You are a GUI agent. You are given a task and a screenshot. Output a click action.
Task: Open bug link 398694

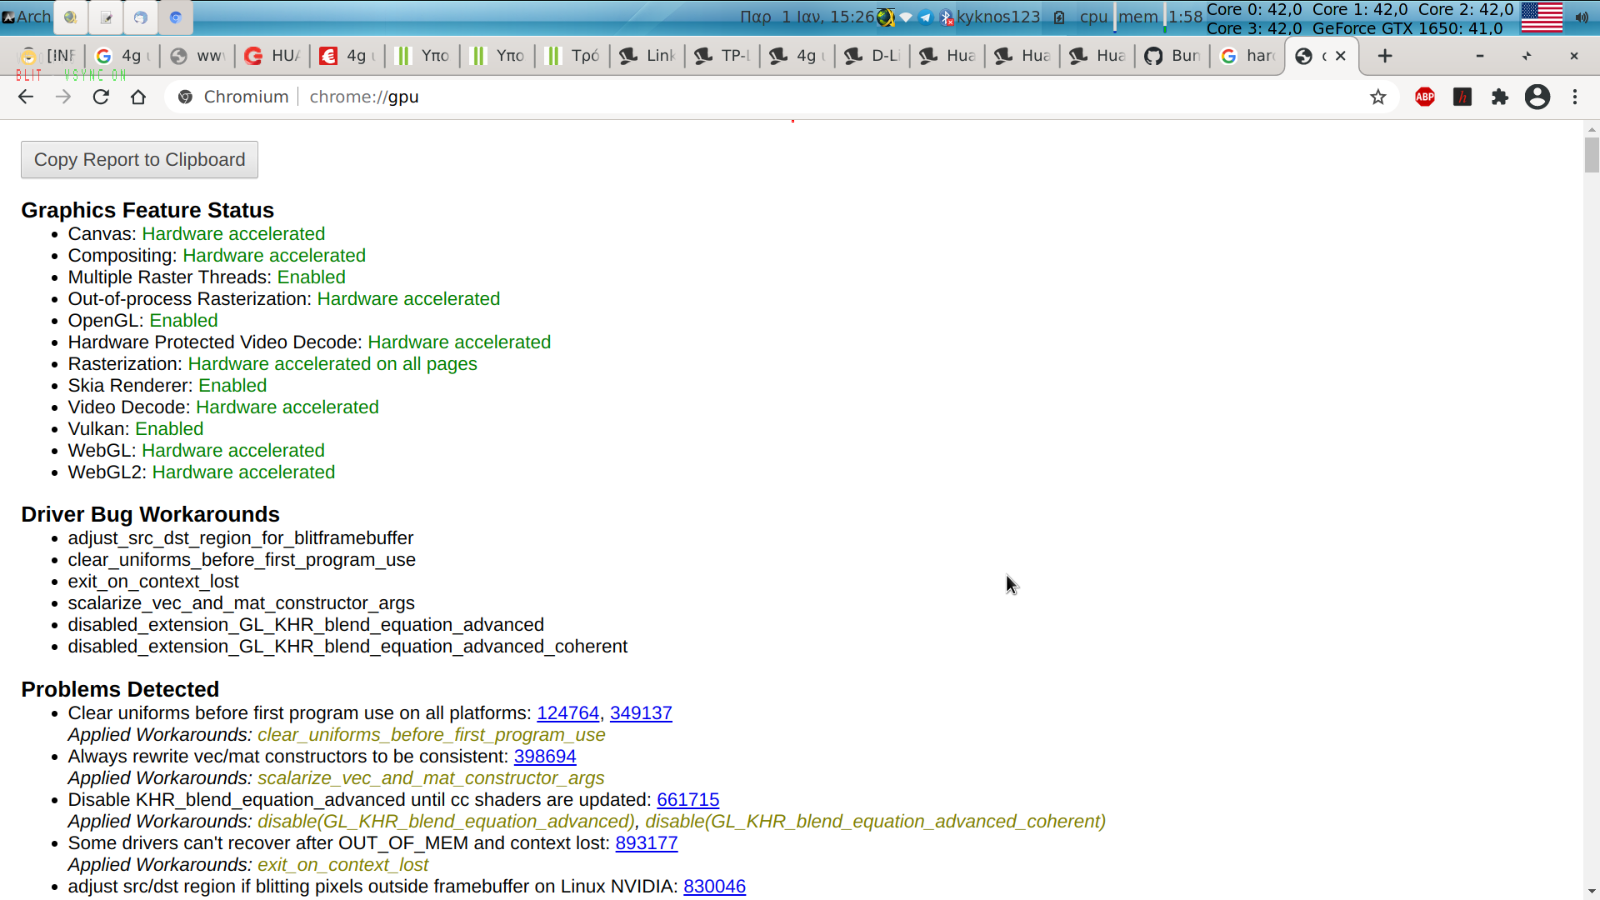(x=545, y=757)
